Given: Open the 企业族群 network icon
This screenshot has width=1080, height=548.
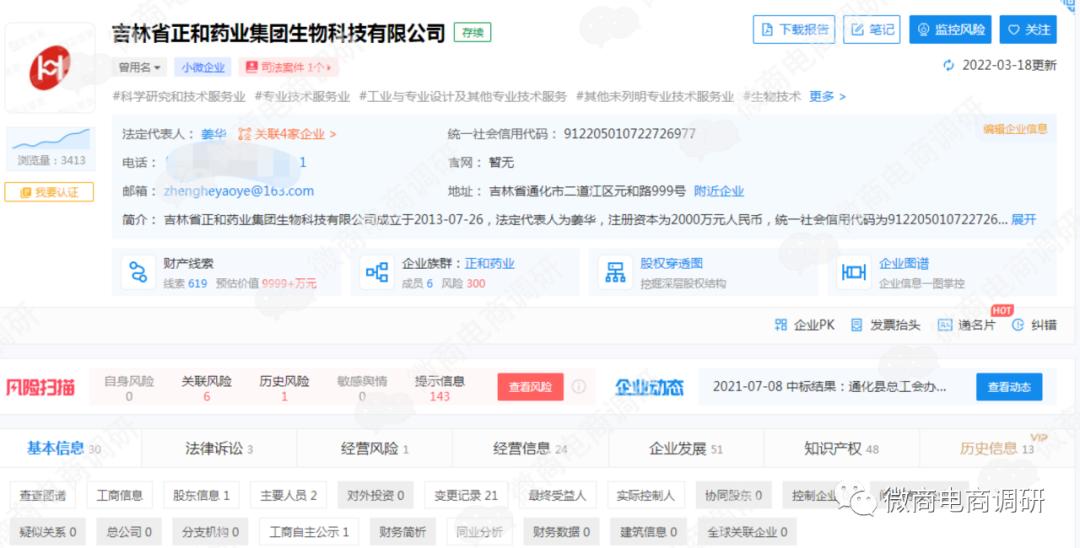Looking at the screenshot, I should pyautogui.click(x=376, y=272).
